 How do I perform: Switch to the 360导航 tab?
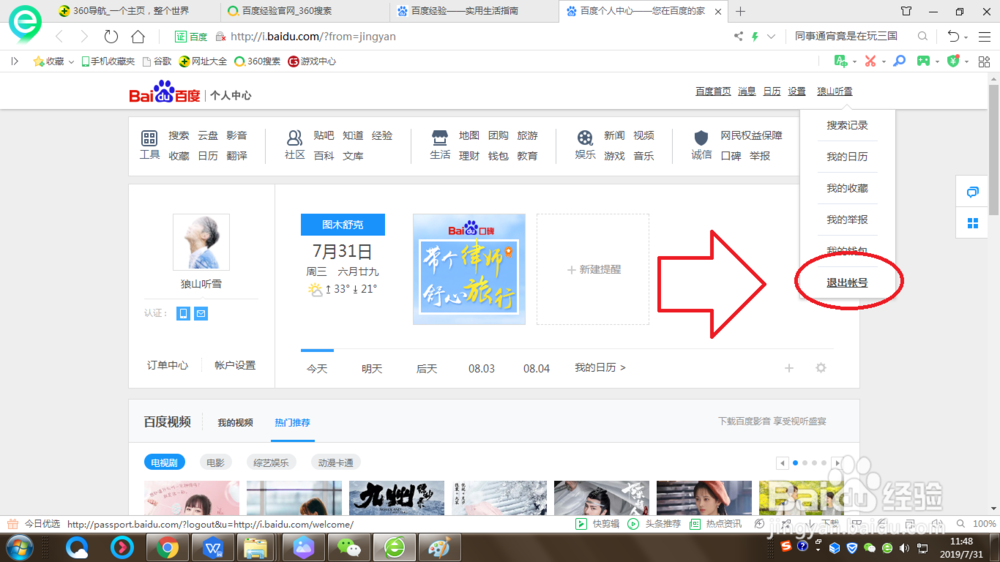132,11
